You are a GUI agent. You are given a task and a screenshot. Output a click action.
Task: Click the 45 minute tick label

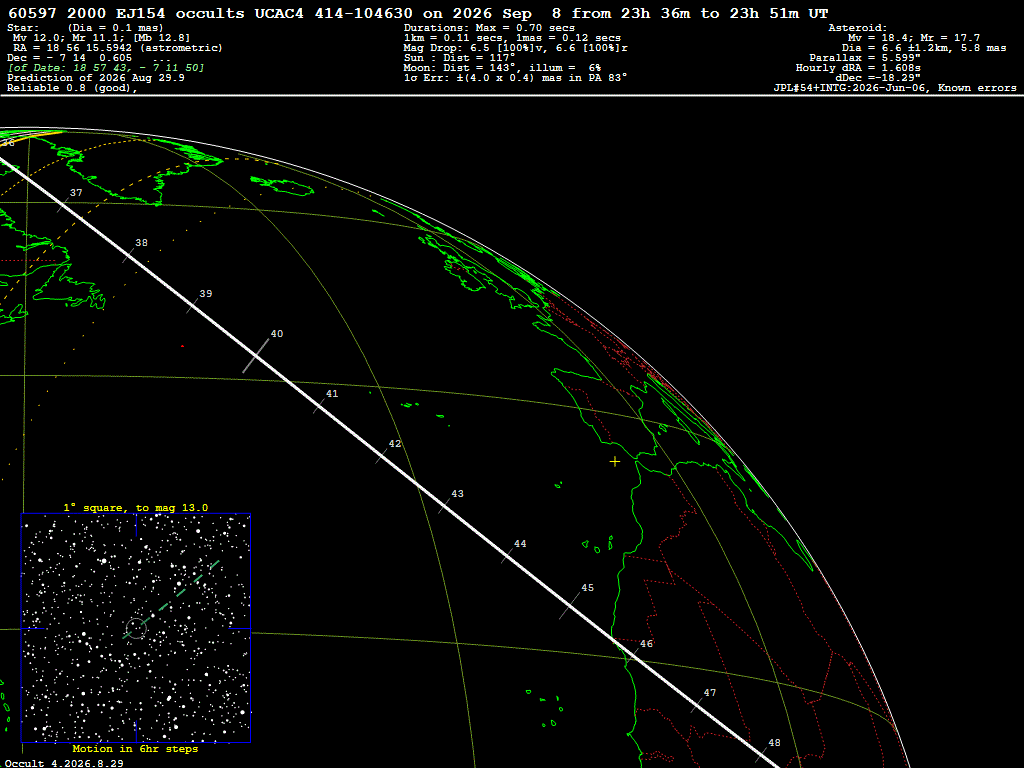pos(587,588)
